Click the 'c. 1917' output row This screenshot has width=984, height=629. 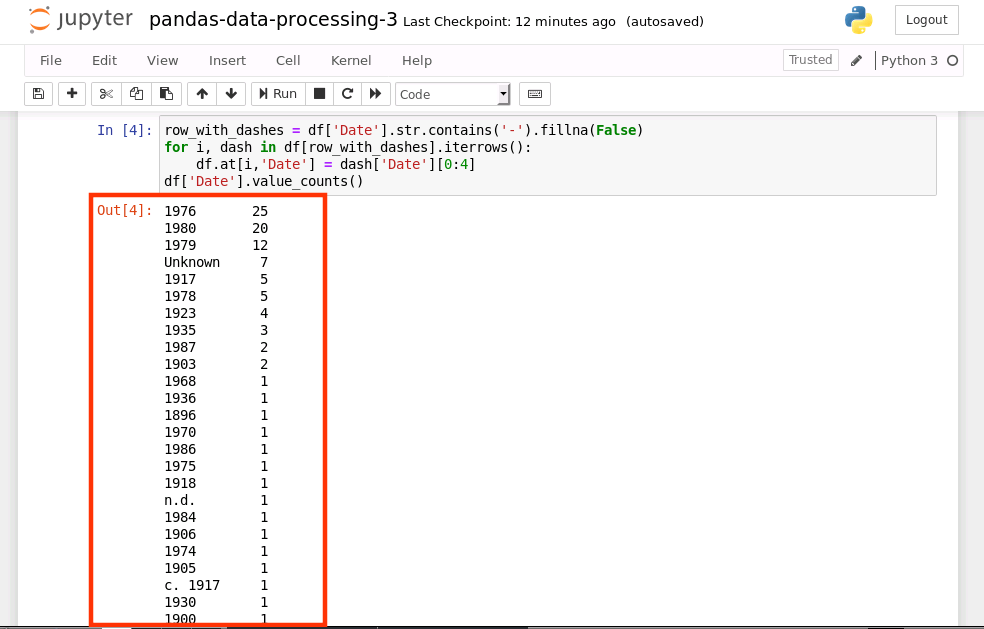(x=216, y=585)
